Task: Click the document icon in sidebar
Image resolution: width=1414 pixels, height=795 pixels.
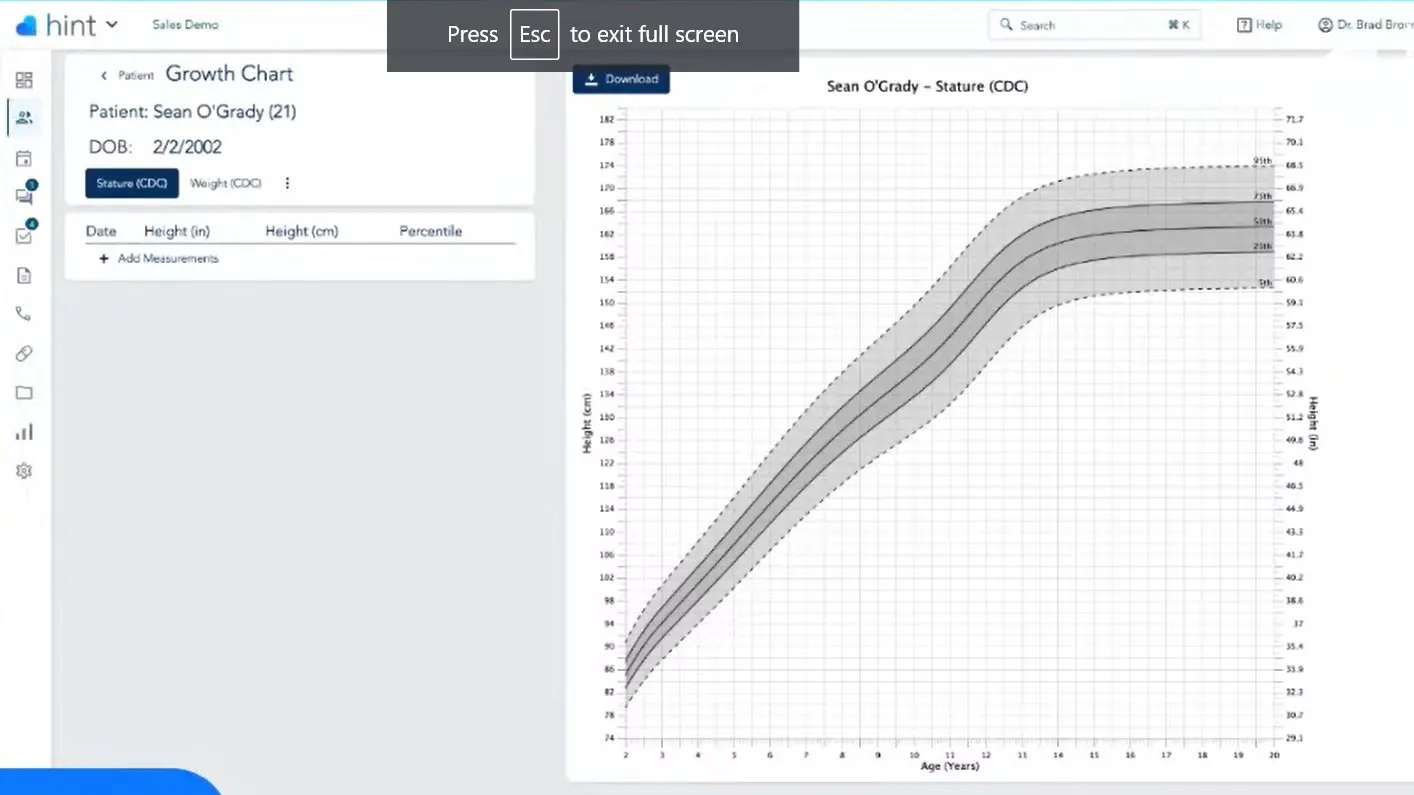Action: [x=24, y=275]
